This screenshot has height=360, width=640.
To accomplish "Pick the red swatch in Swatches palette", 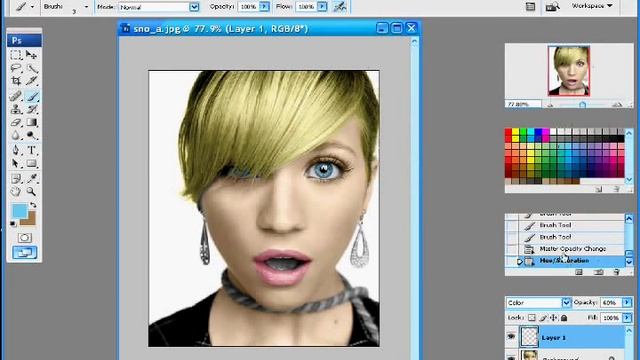I will tap(508, 132).
